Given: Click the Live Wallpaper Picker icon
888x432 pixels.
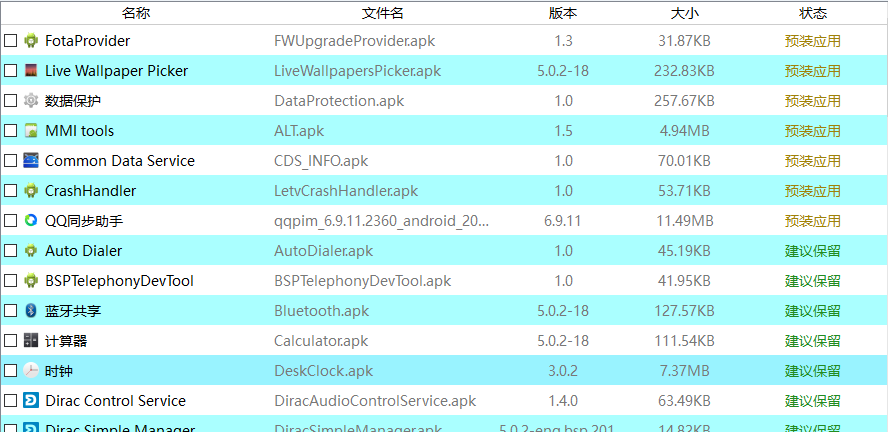Looking at the screenshot, I should pyautogui.click(x=31, y=71).
